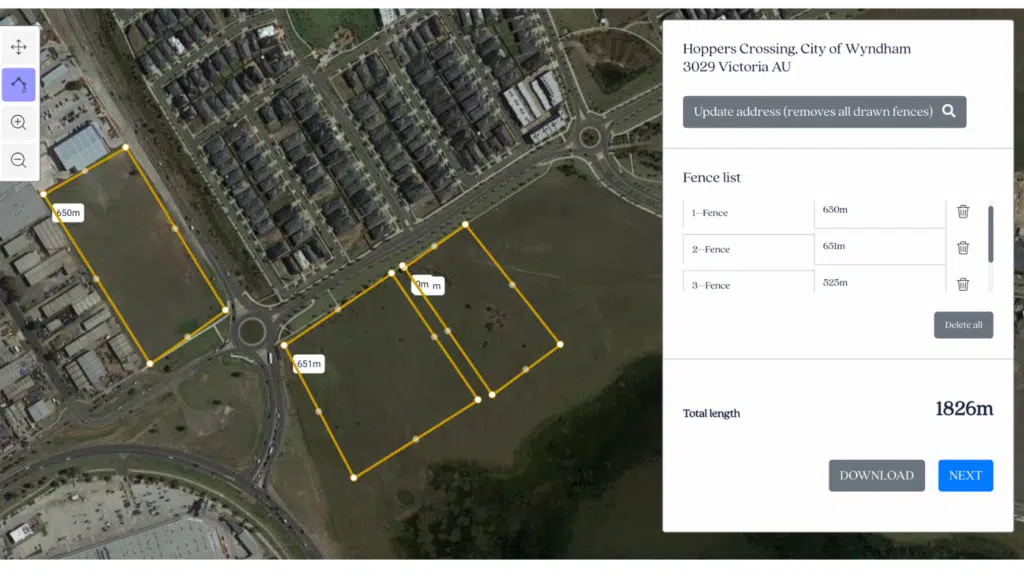Proceed with the blue NEXT button
This screenshot has height=576, width=1024.
(x=965, y=476)
